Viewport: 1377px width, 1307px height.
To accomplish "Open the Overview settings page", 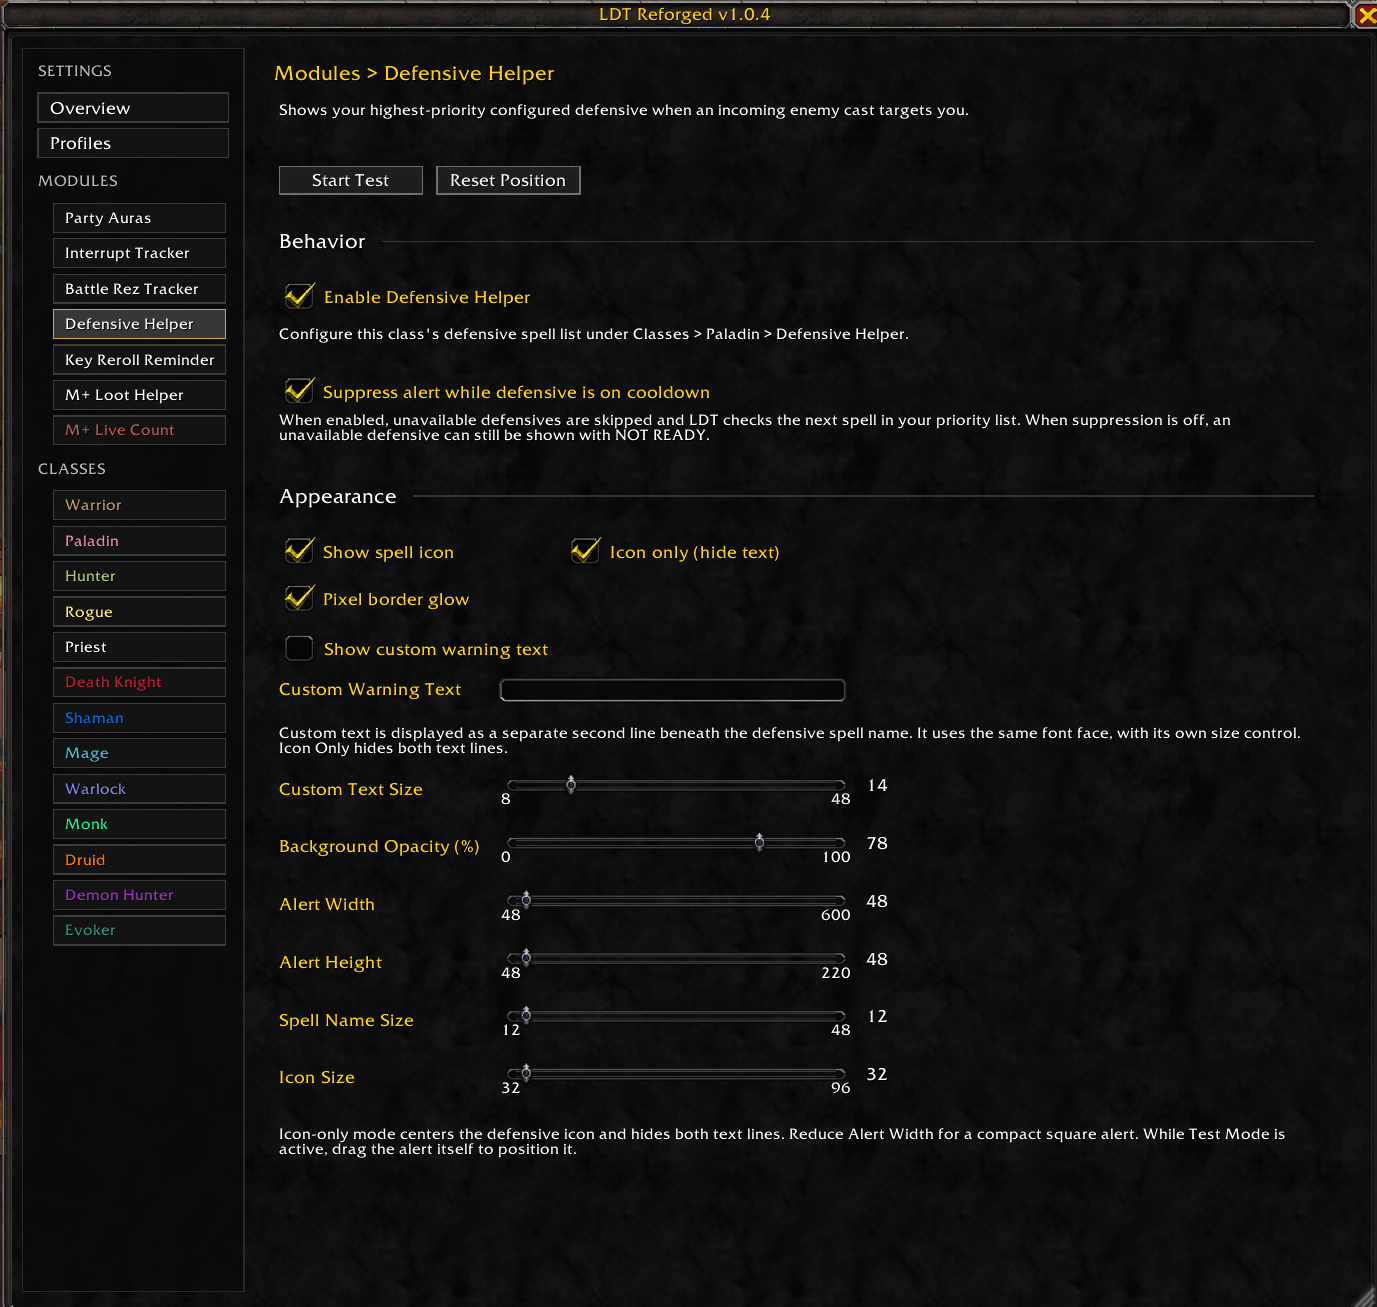I will [133, 108].
